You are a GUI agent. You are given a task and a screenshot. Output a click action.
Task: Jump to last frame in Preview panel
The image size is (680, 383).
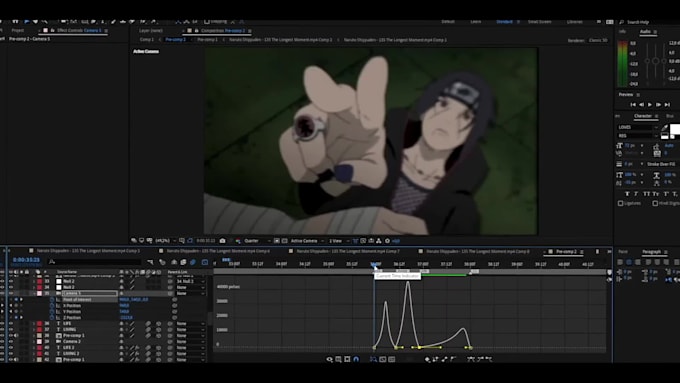667,105
